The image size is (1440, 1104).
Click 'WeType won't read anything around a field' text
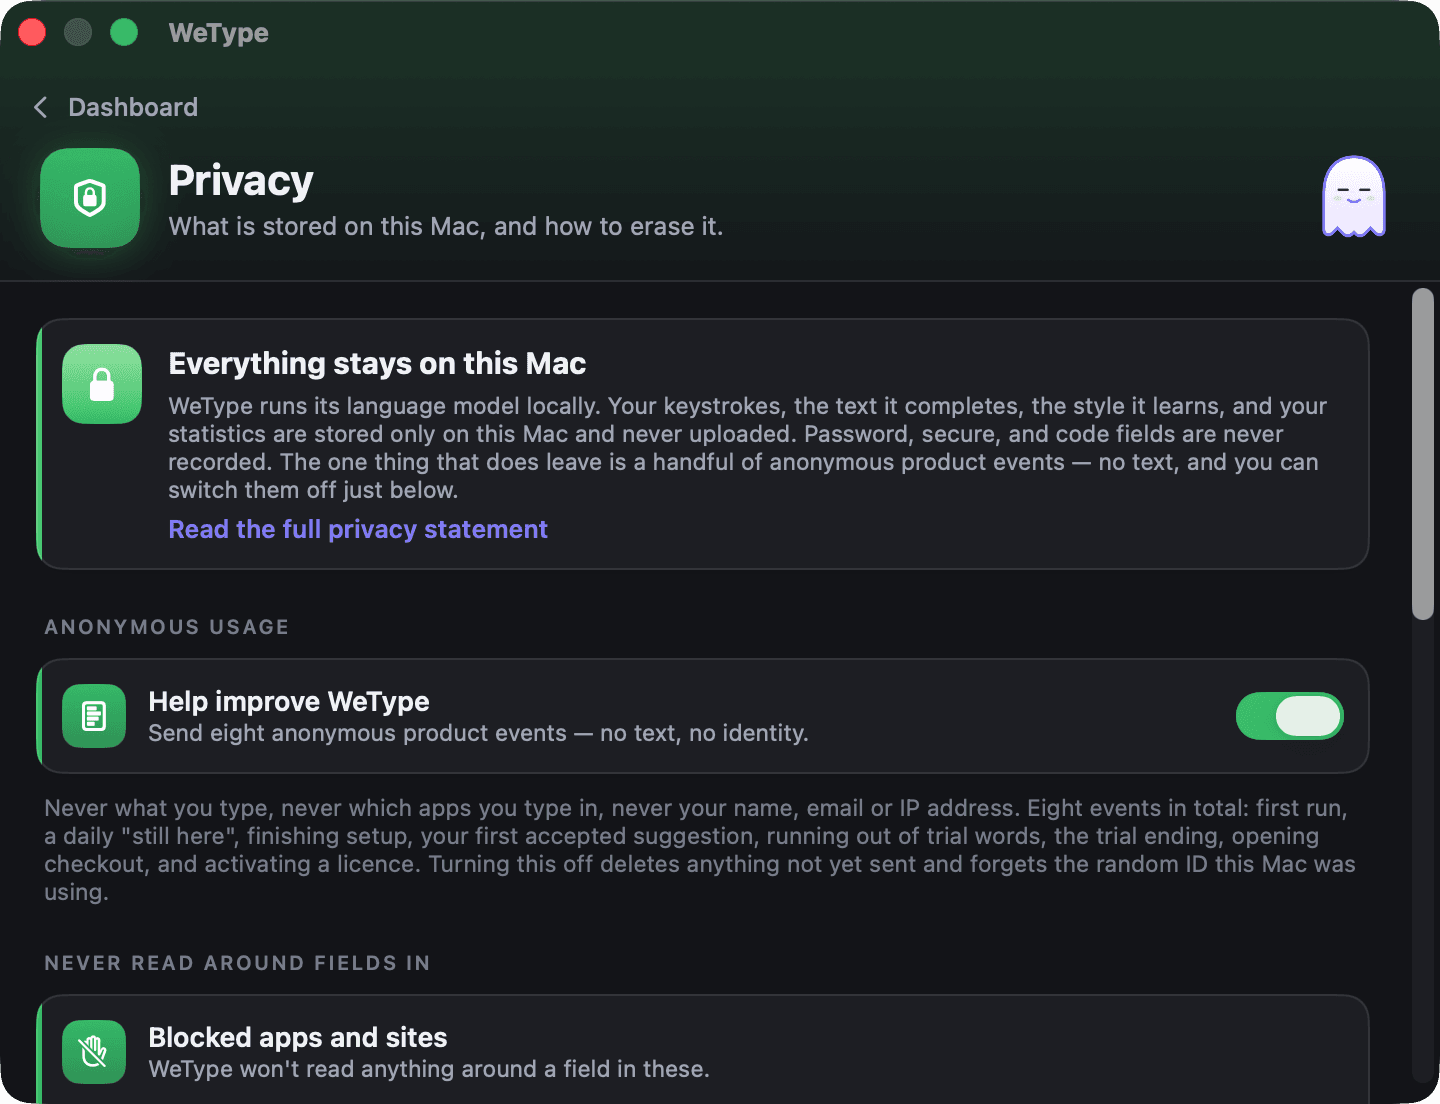pyautogui.click(x=429, y=1069)
